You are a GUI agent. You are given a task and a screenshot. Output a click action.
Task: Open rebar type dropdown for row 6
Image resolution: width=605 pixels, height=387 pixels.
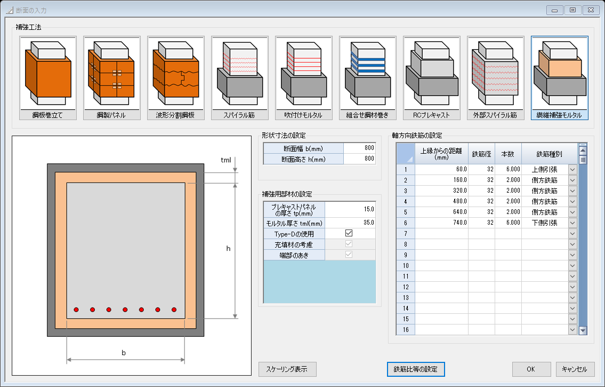point(573,223)
